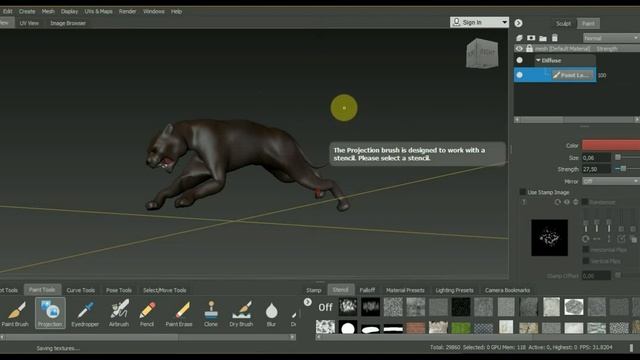Click the Strength slider handle
Image resolution: width=640 pixels, height=360 pixels.
click(x=623, y=169)
